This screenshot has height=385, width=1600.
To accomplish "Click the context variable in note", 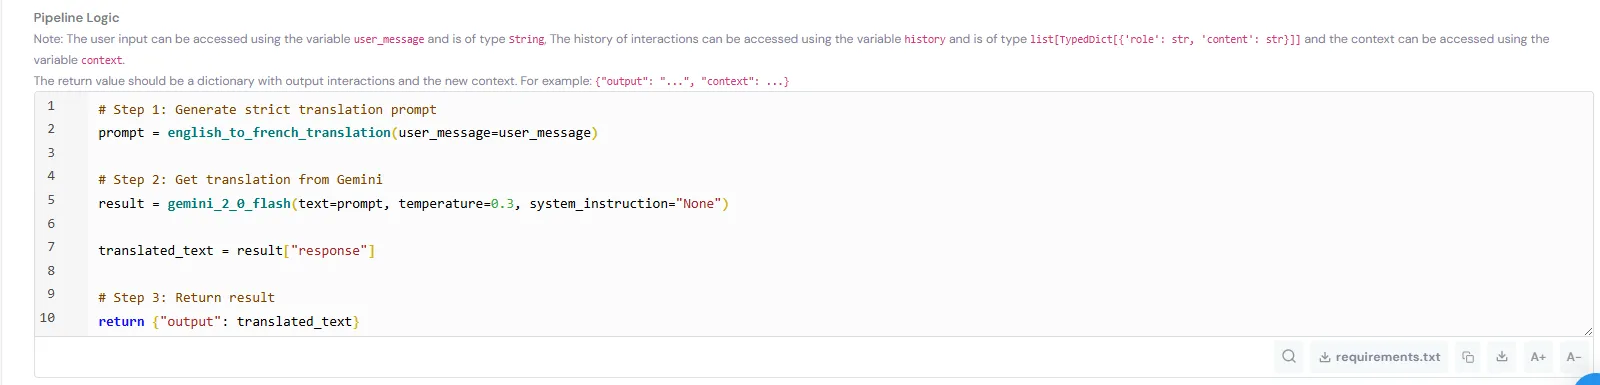I will (102, 61).
